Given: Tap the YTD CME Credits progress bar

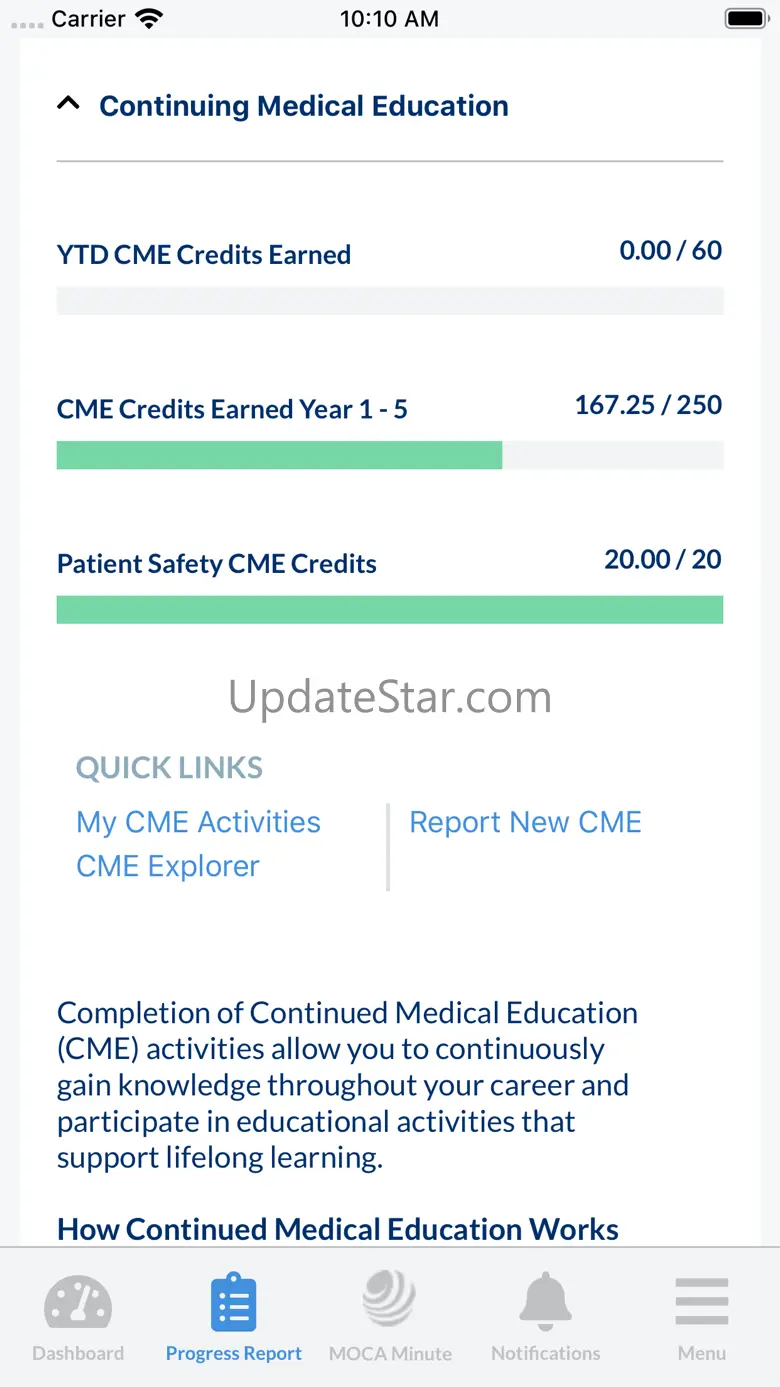Looking at the screenshot, I should click(390, 300).
